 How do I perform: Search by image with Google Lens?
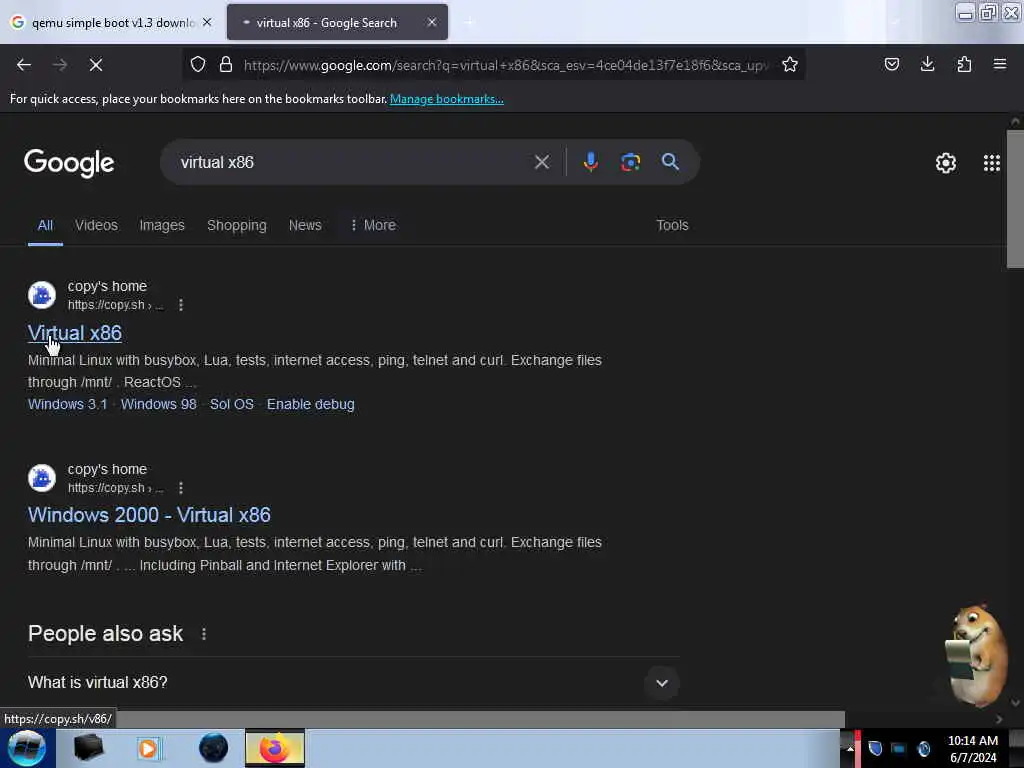point(630,162)
